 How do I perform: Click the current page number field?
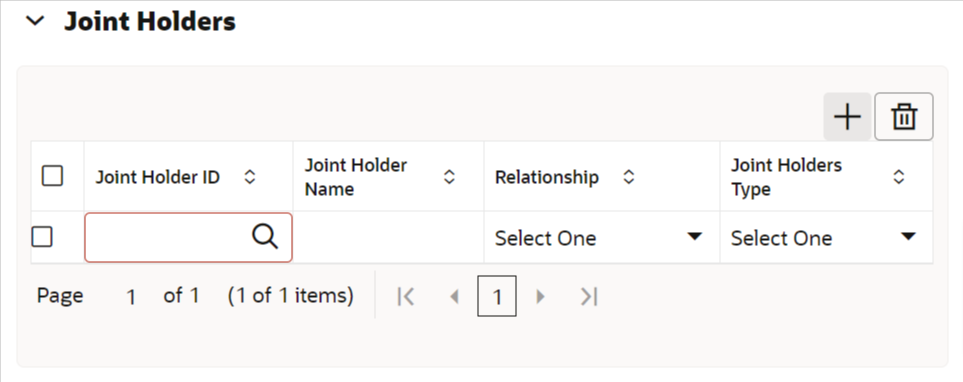pos(131,297)
